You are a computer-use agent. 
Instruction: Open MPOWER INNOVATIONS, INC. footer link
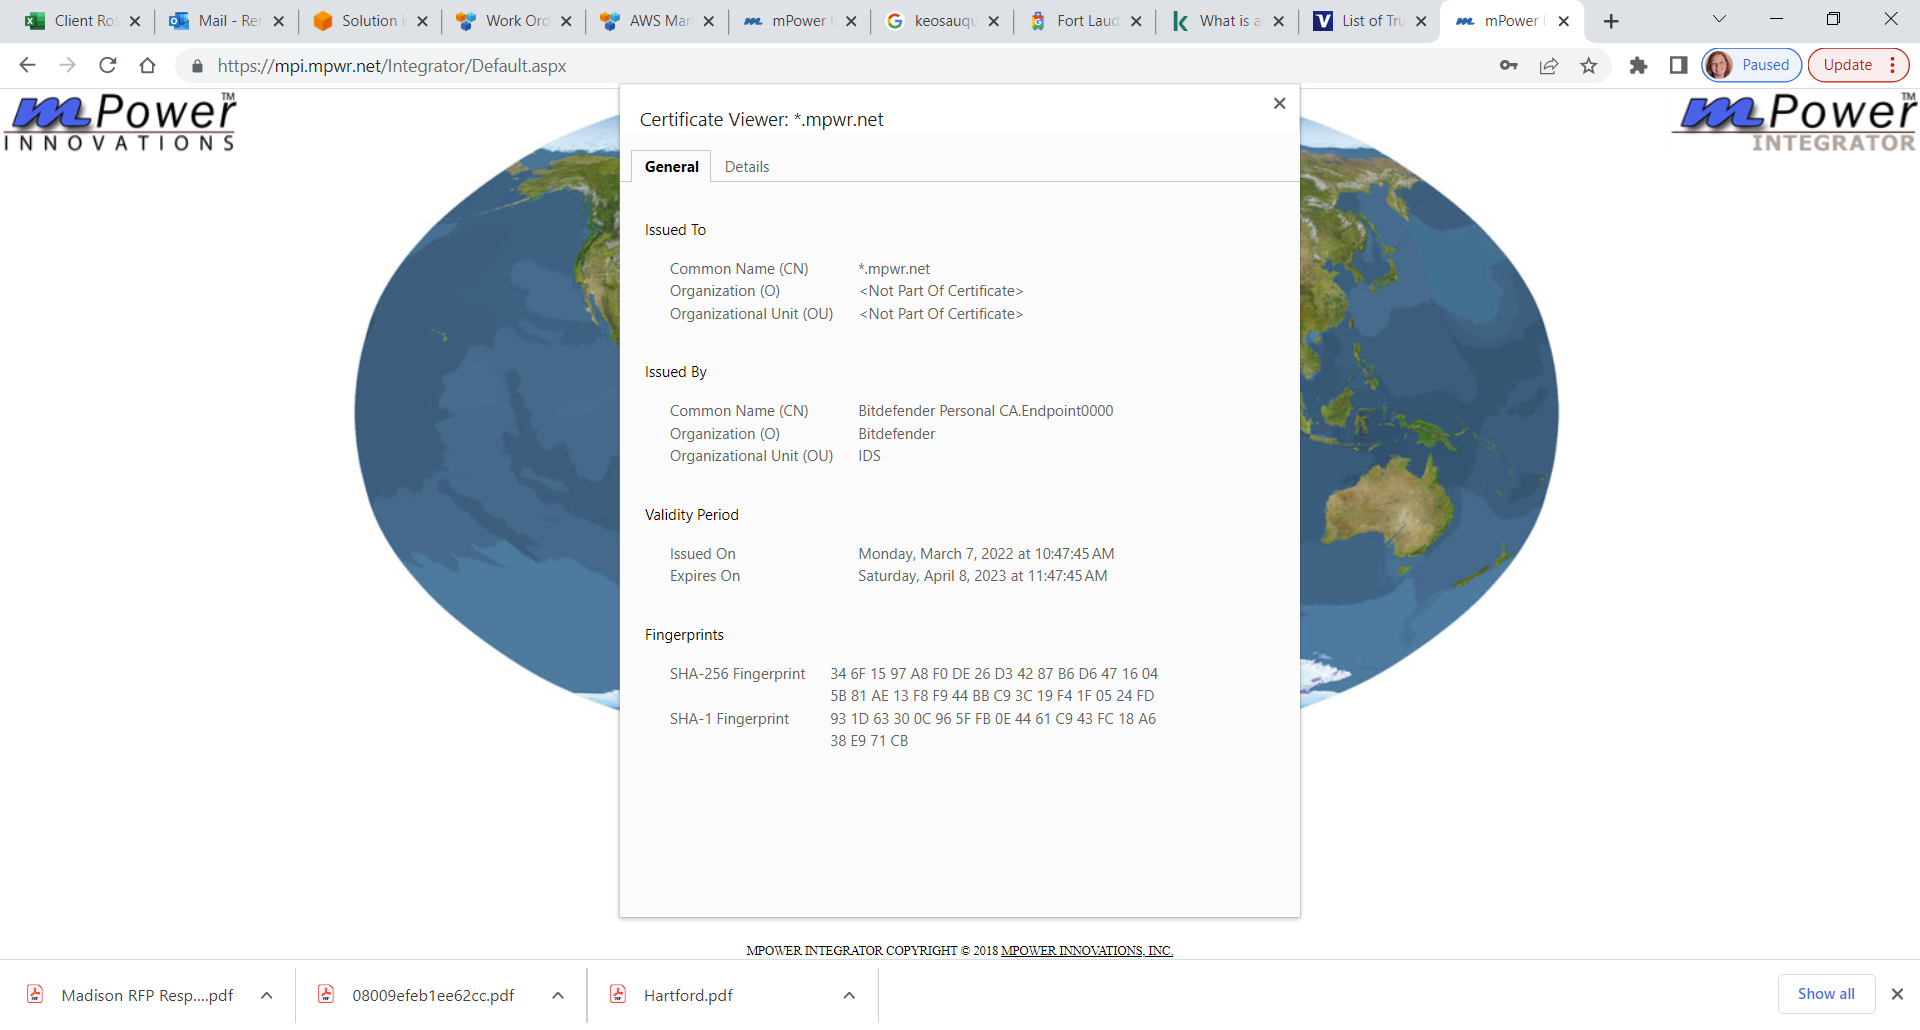pos(1087,951)
